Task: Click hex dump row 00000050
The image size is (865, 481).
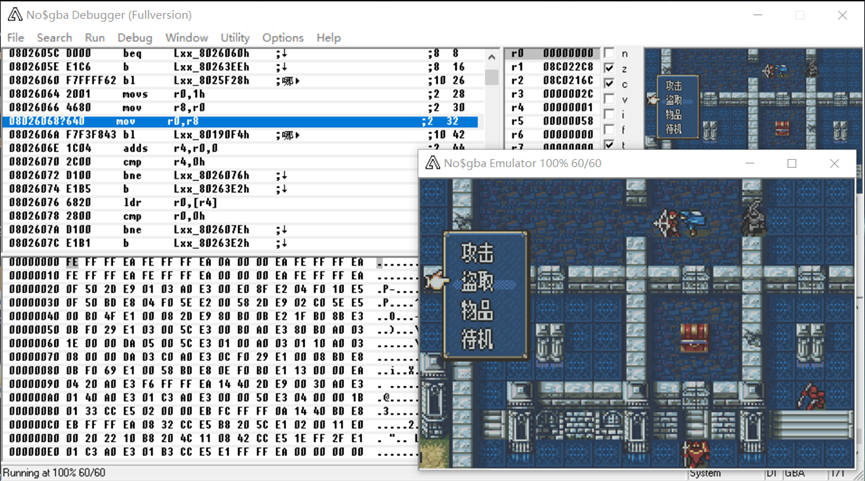Action: pyautogui.click(x=210, y=330)
